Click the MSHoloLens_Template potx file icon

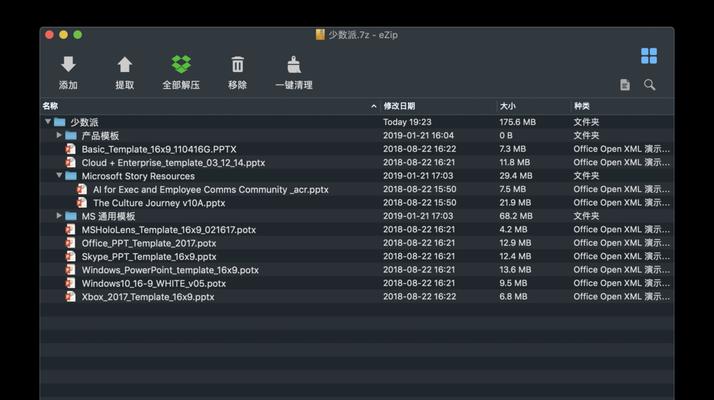[x=70, y=230]
